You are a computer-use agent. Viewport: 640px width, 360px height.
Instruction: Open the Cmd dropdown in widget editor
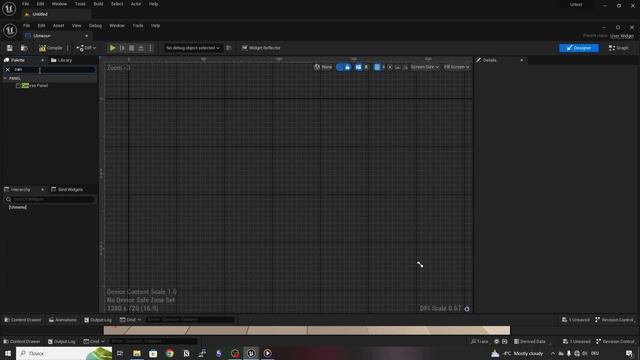click(x=131, y=320)
